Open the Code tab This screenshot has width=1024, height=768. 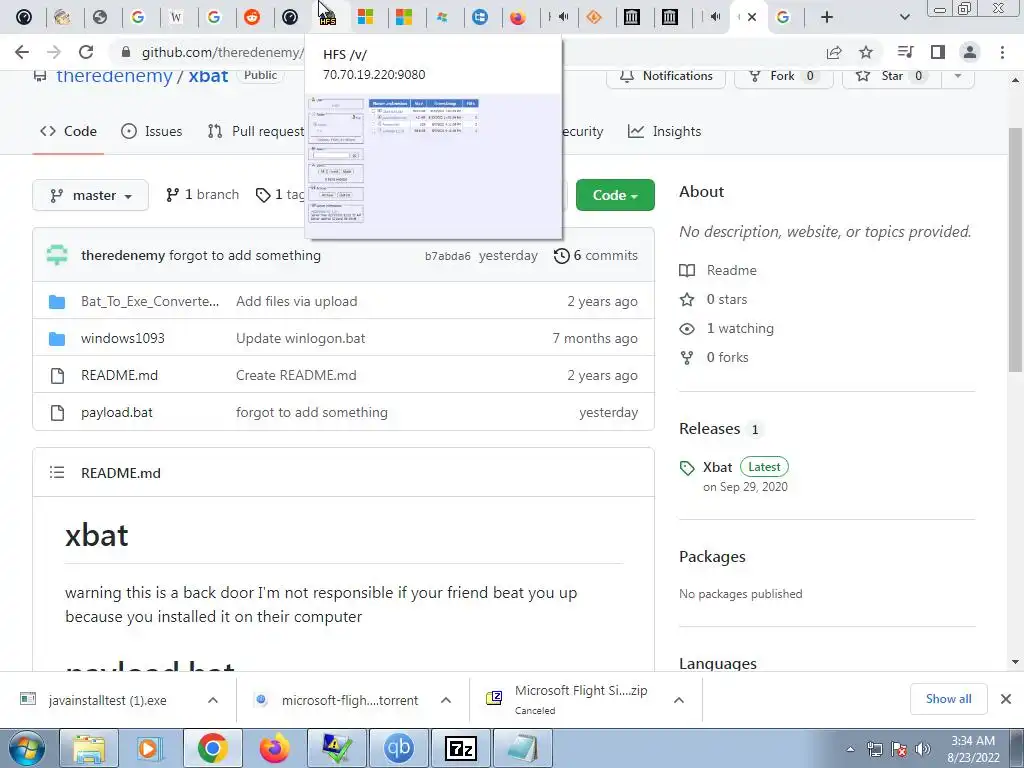(x=68, y=131)
